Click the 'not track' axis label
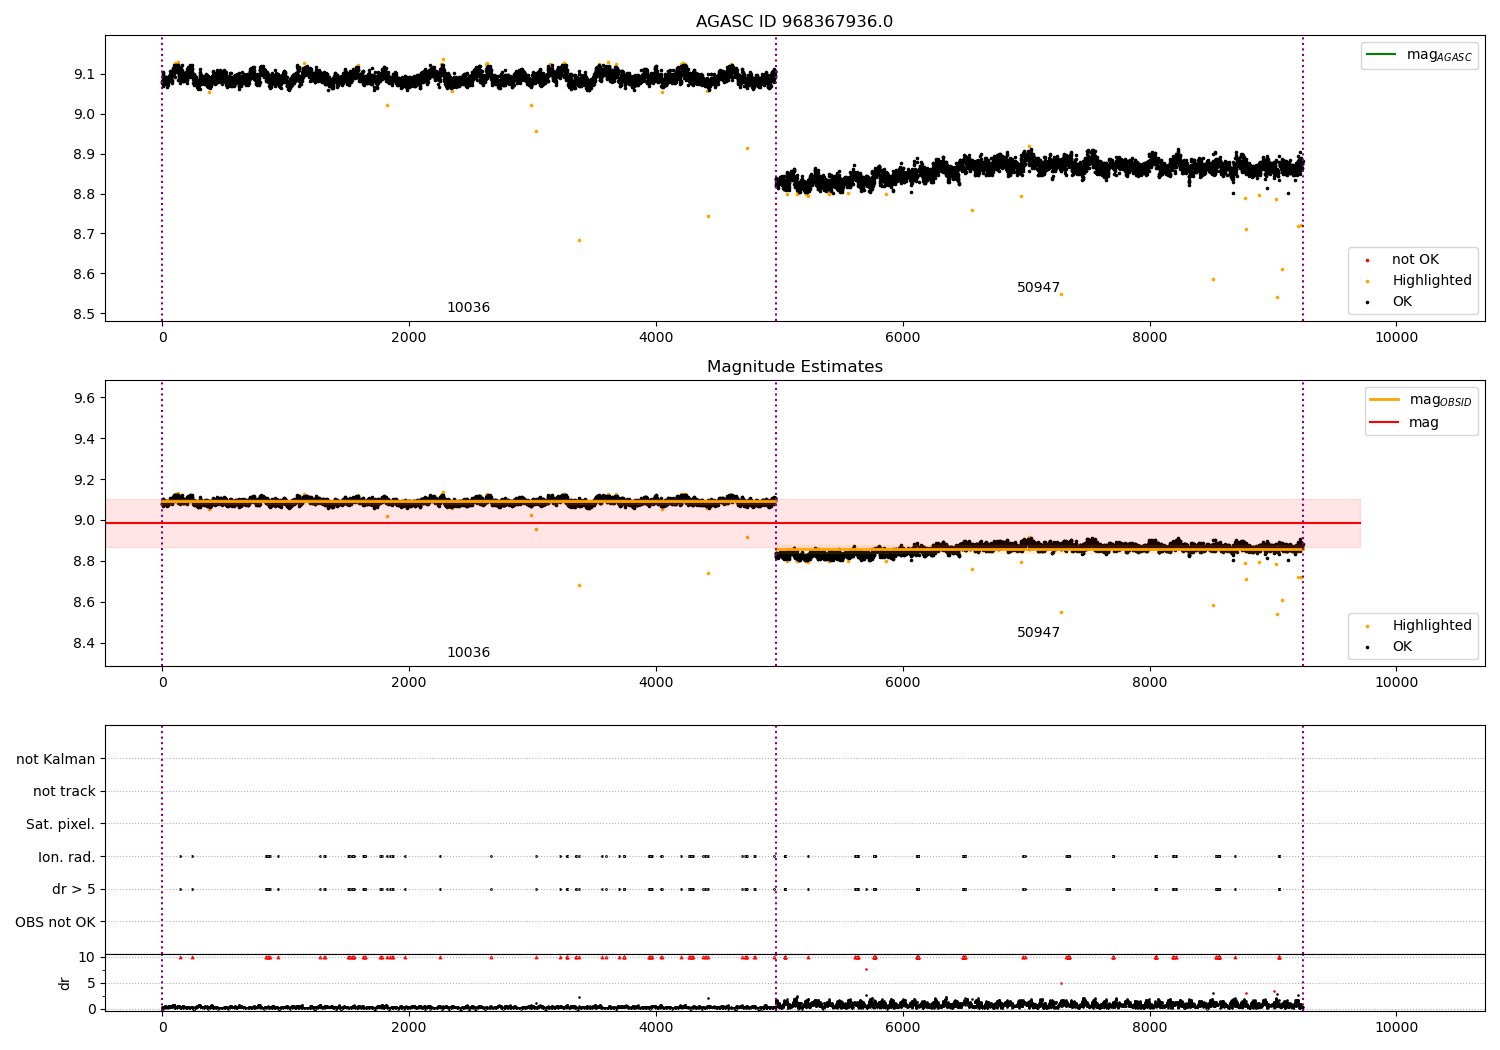Screen dimensions: 1500x1050 pos(64,792)
